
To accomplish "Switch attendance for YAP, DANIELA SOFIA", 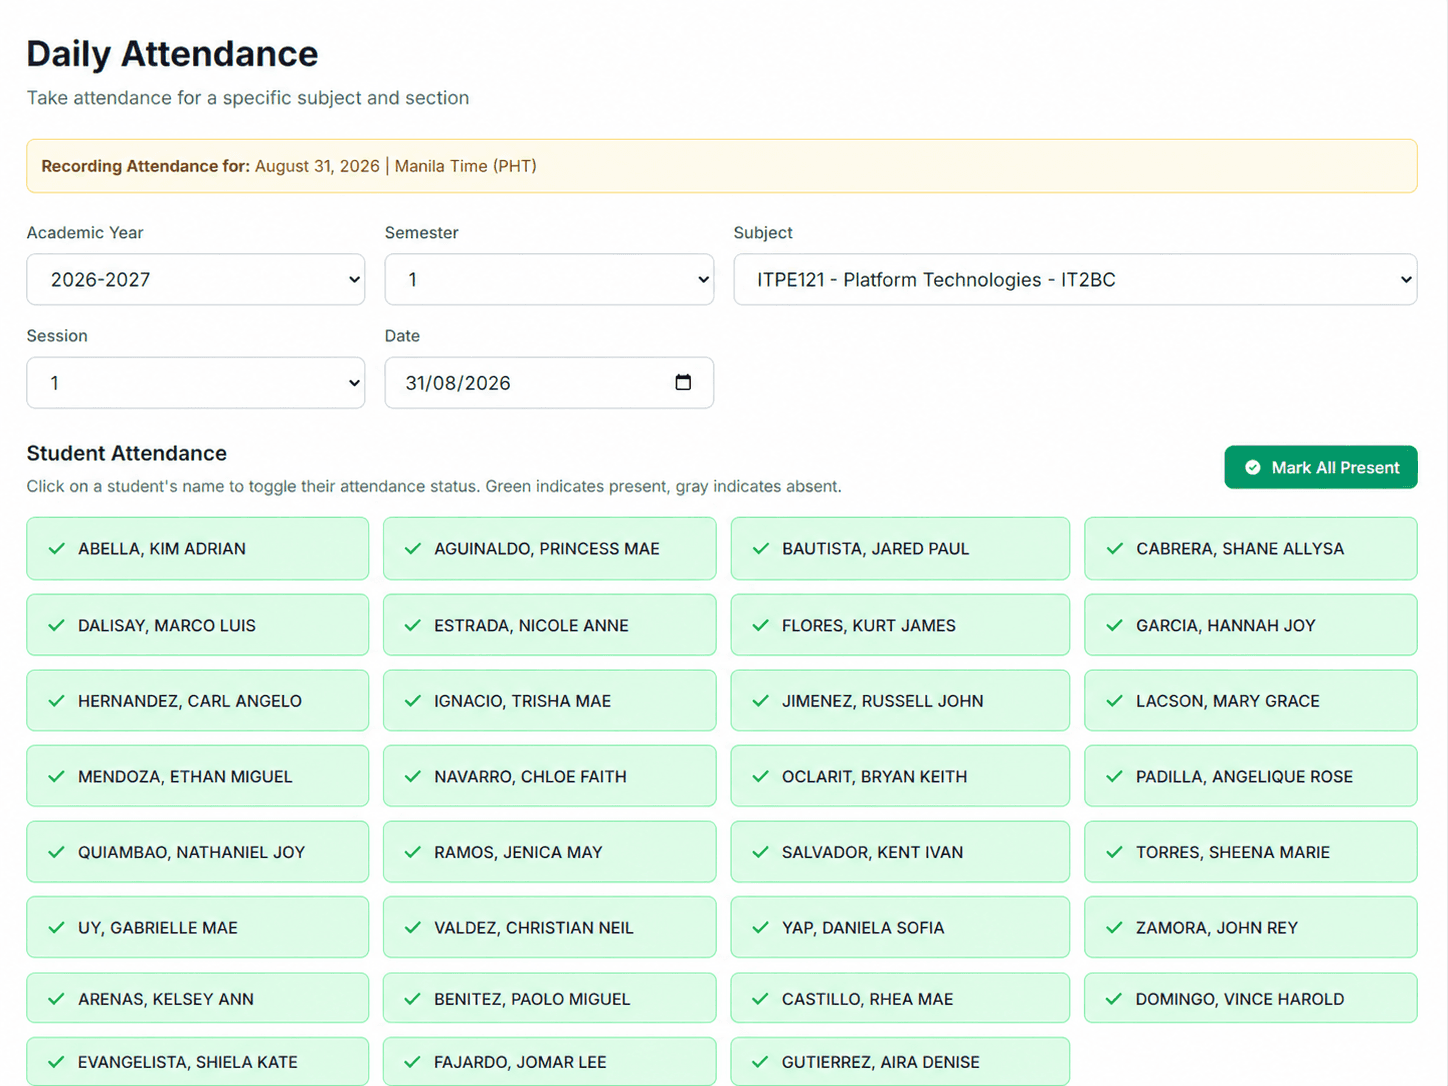I will (900, 928).
